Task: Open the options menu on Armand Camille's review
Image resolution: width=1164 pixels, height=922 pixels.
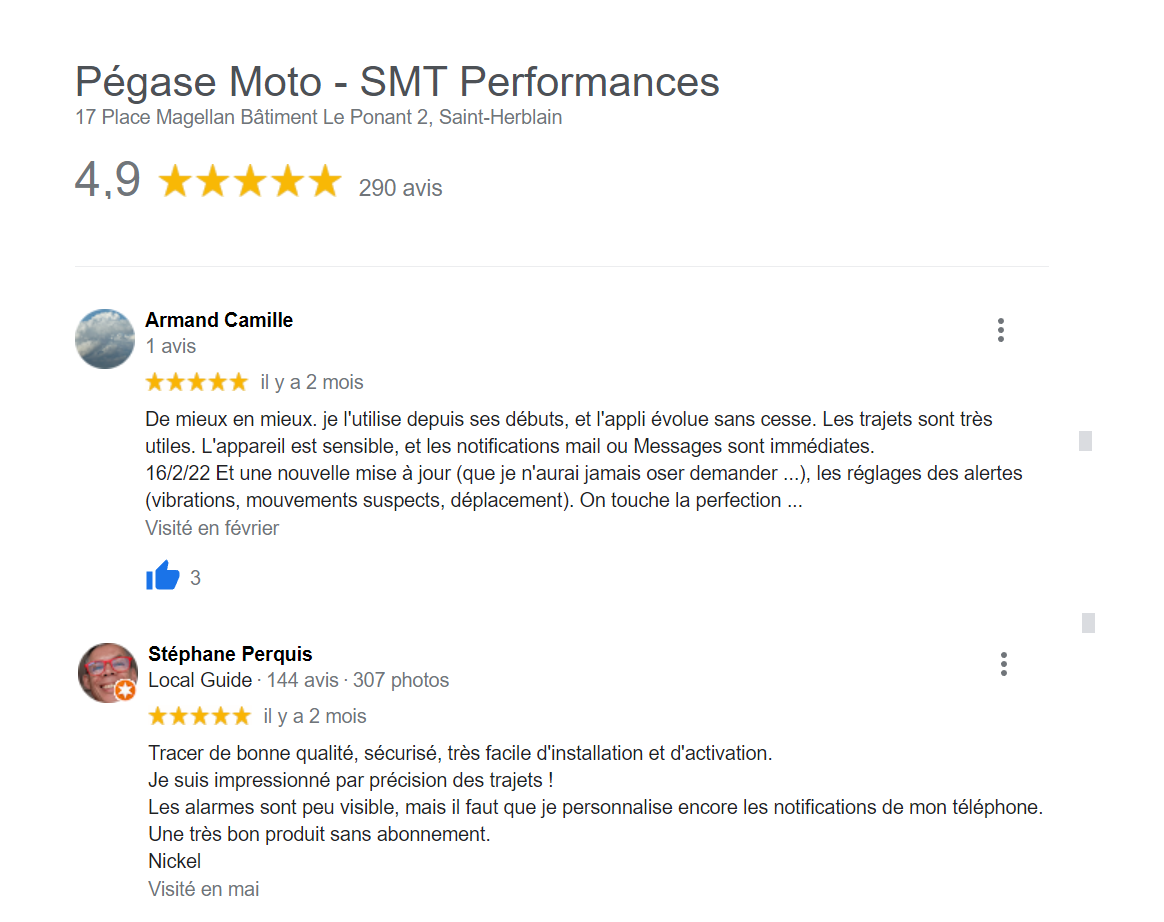Action: click(x=1000, y=330)
